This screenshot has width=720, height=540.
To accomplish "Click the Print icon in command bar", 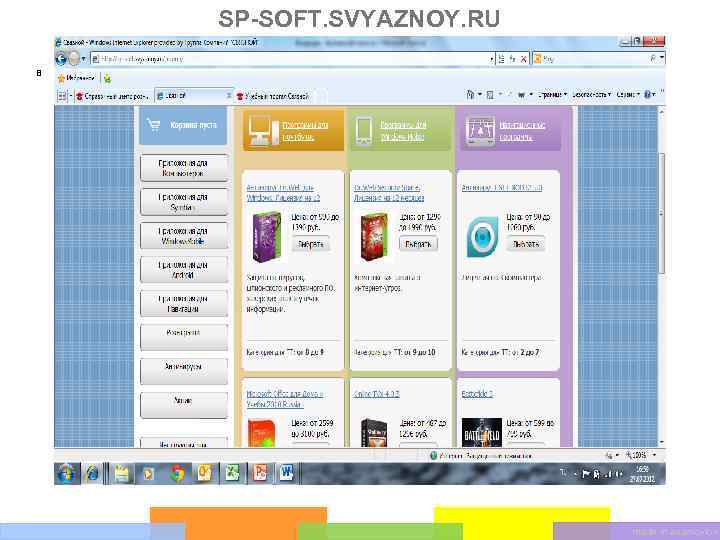I will [521, 95].
